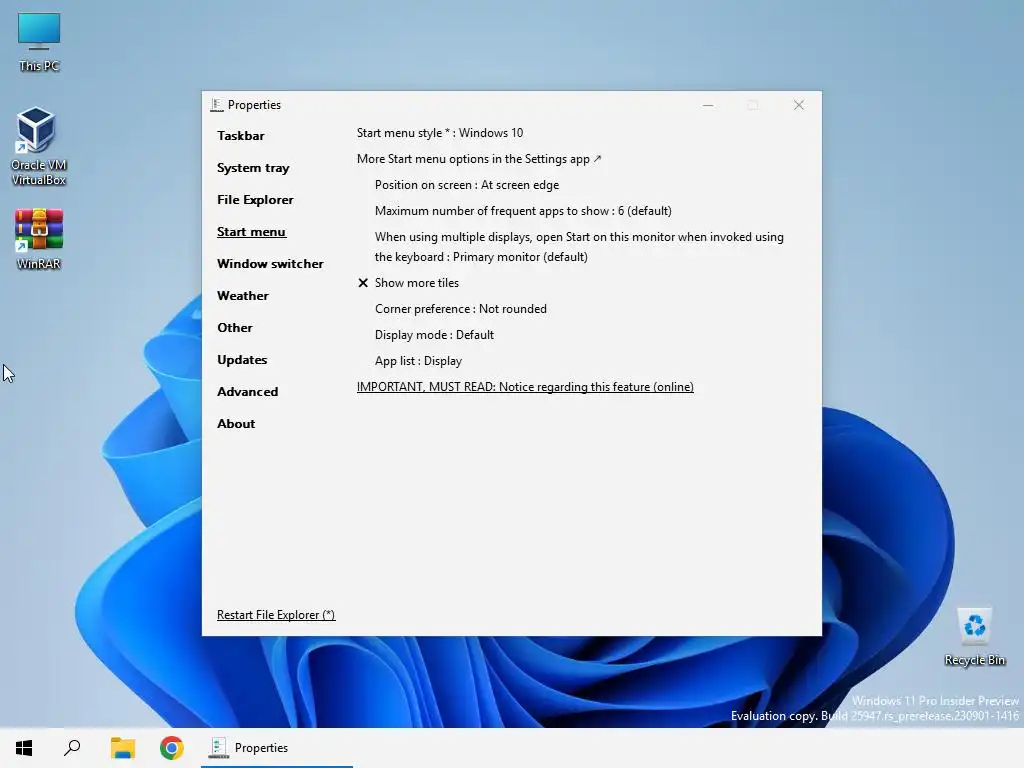Toggle Show more tiles option

tap(409, 283)
